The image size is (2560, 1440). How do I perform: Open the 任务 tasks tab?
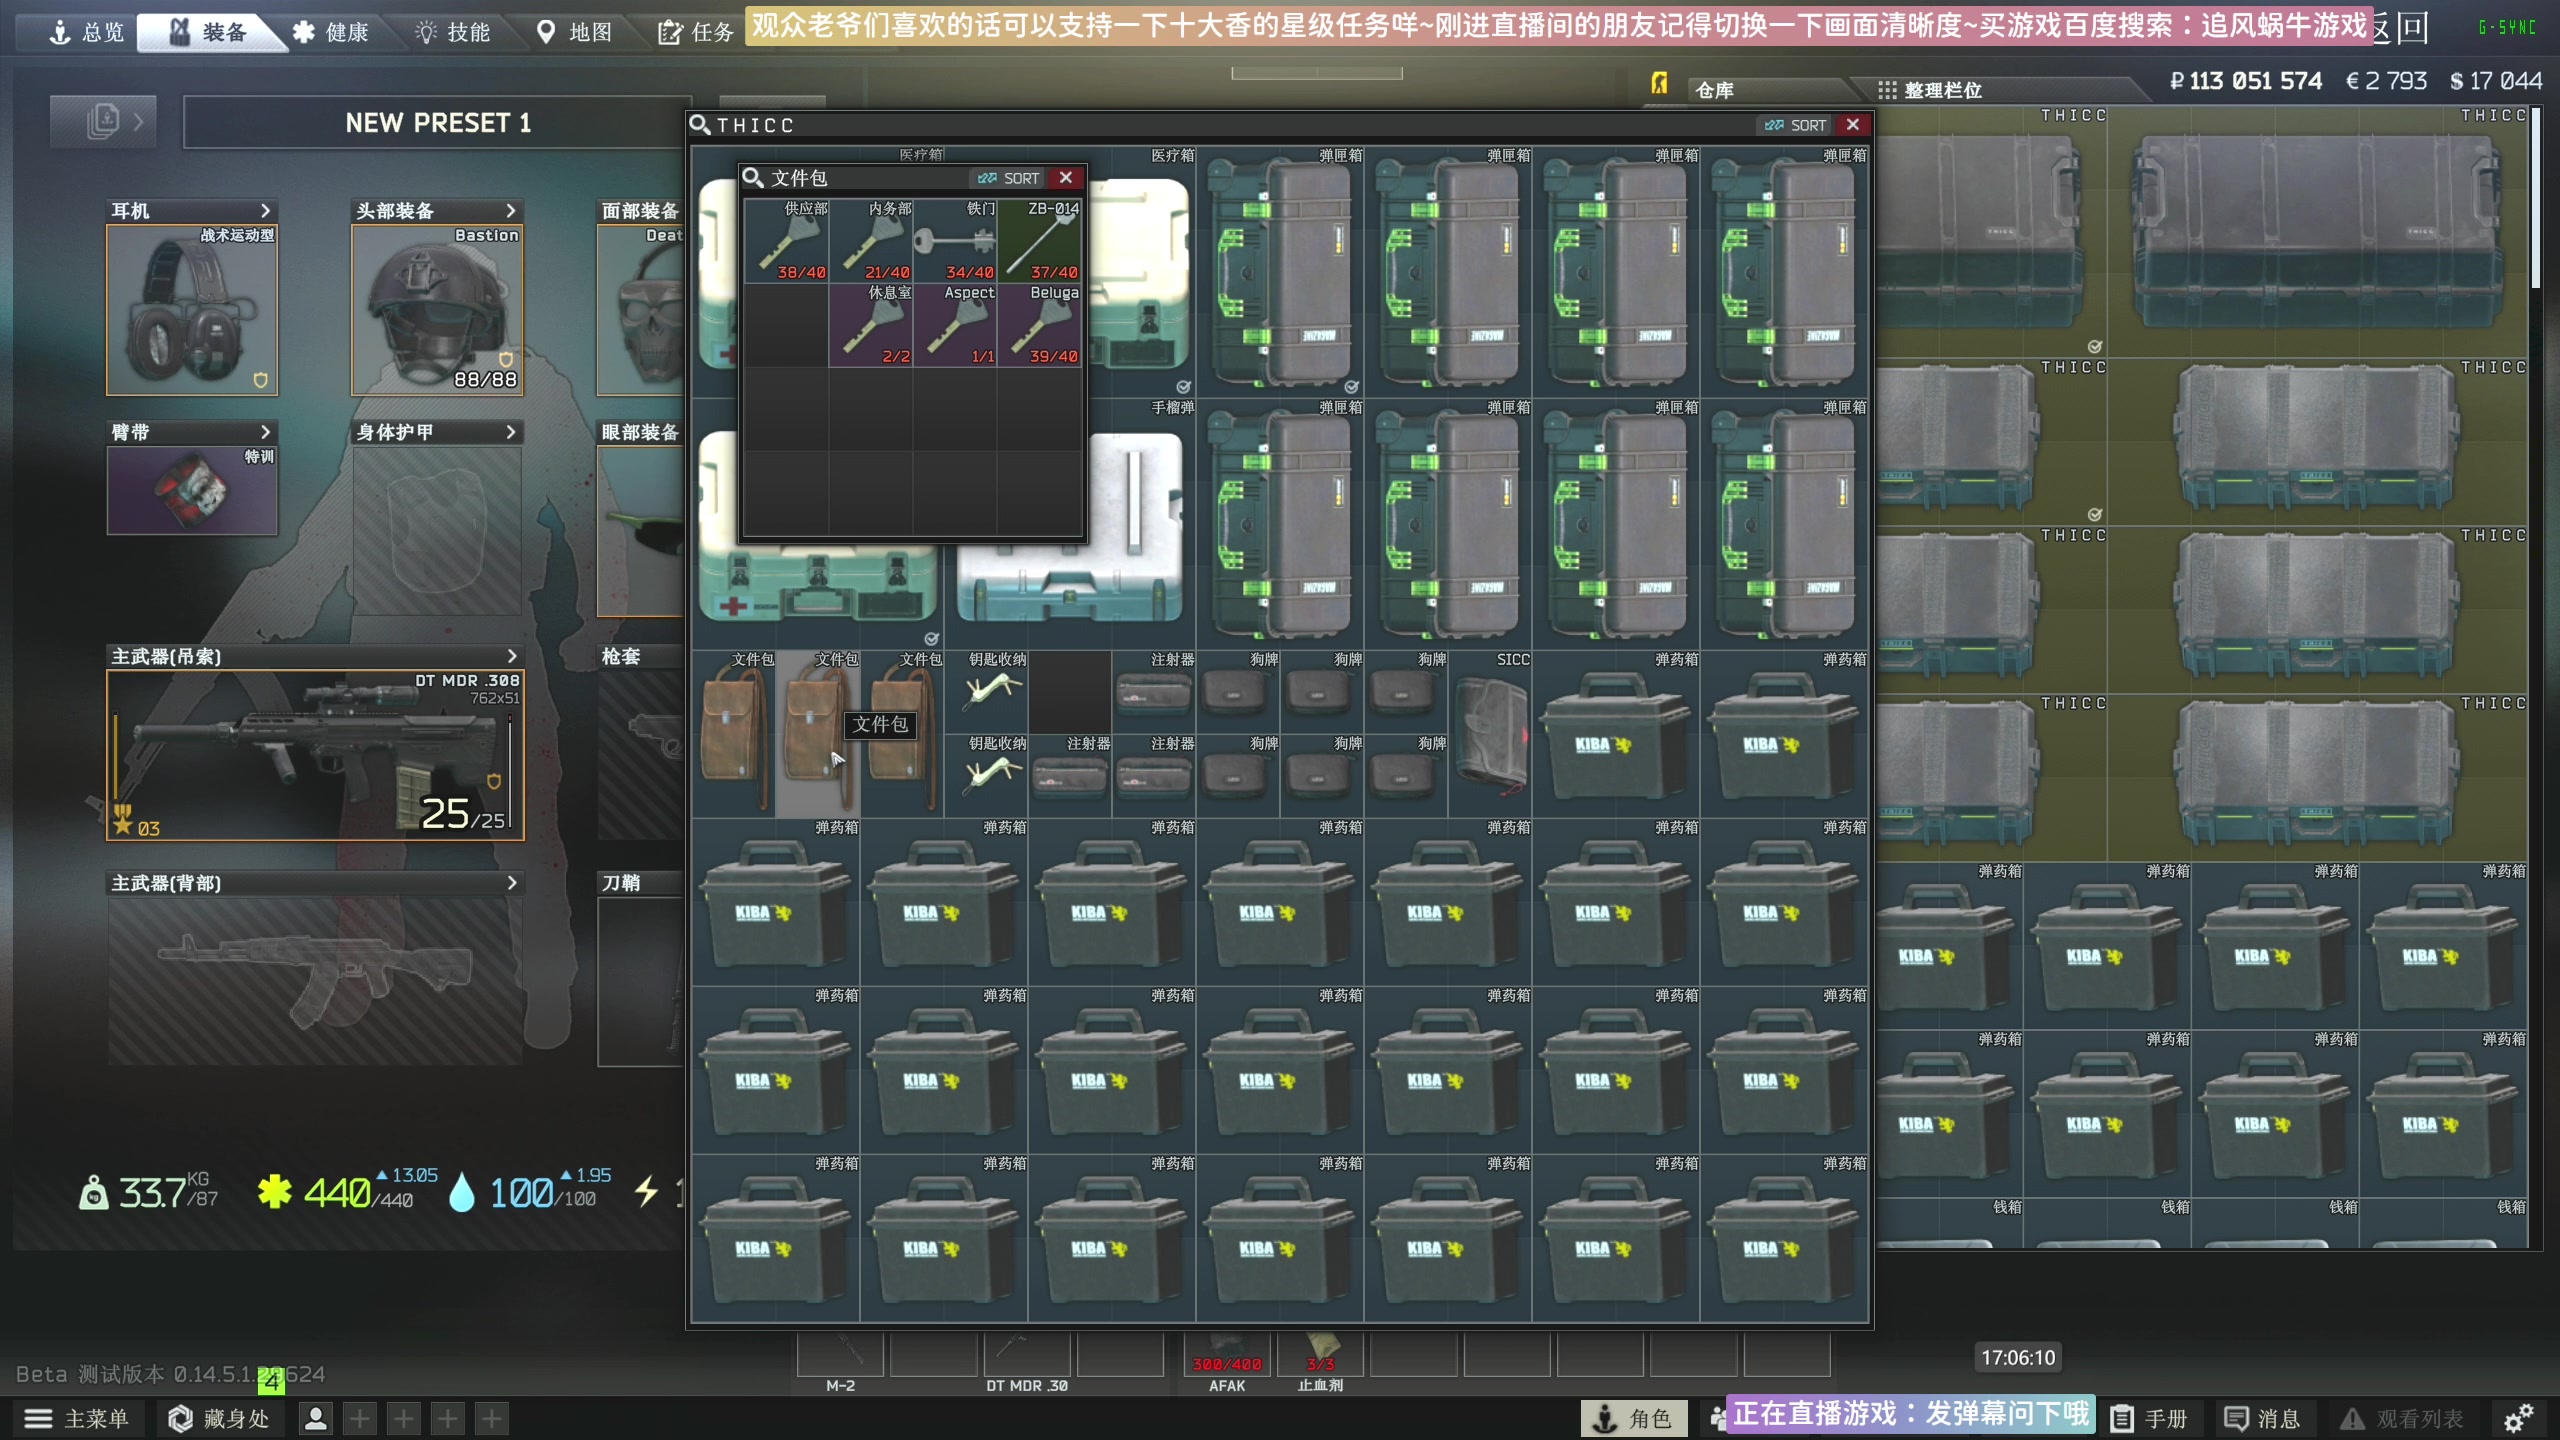[x=697, y=32]
